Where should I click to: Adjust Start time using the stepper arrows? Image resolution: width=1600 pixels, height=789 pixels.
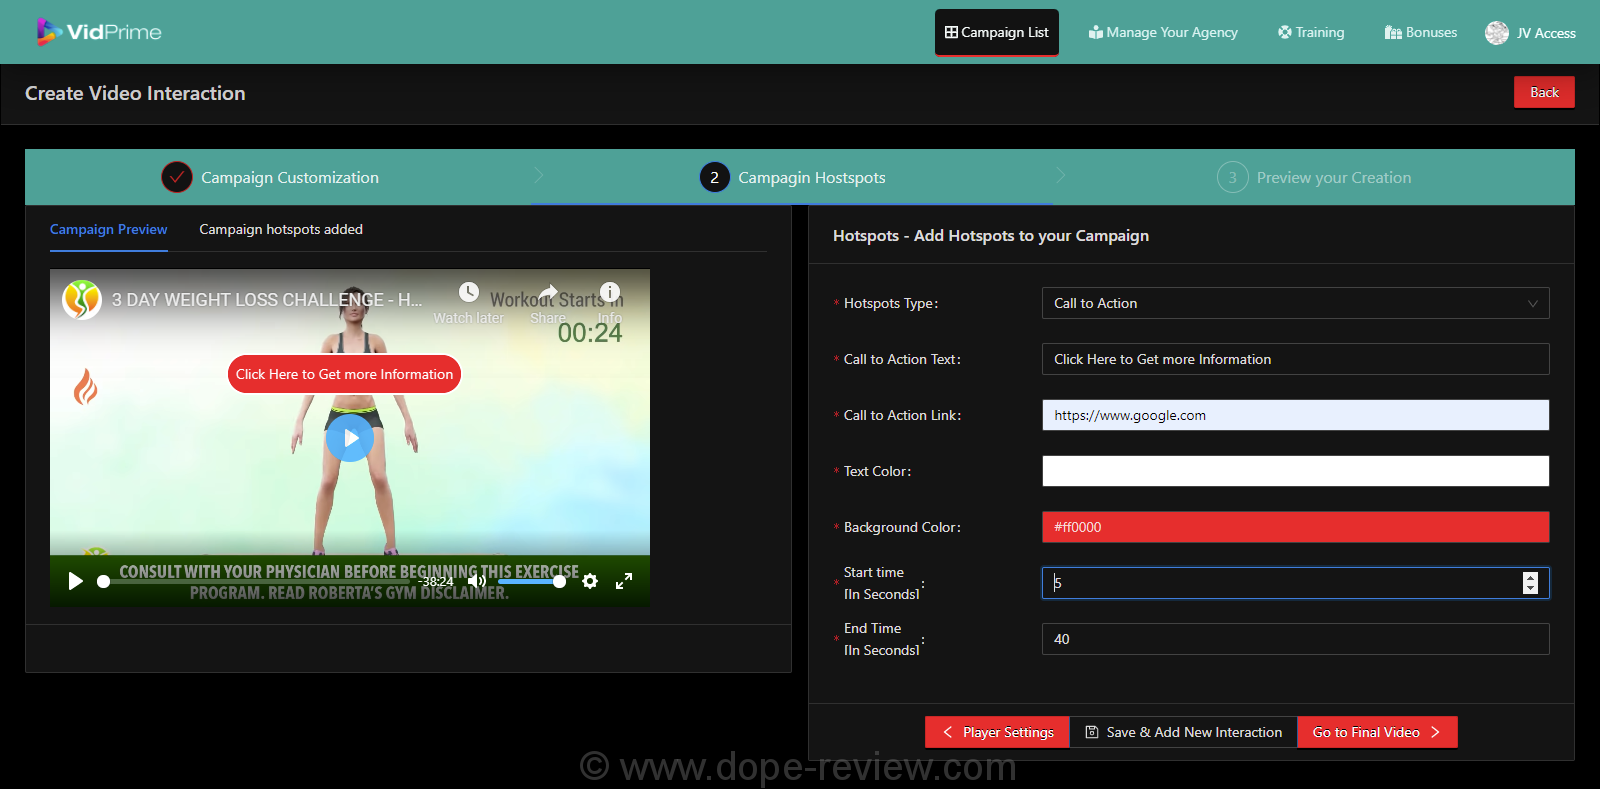1530,583
